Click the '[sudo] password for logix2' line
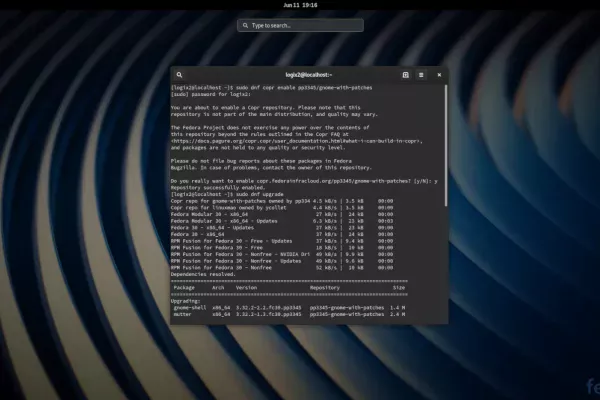The height and width of the screenshot is (400, 600). 211,94
